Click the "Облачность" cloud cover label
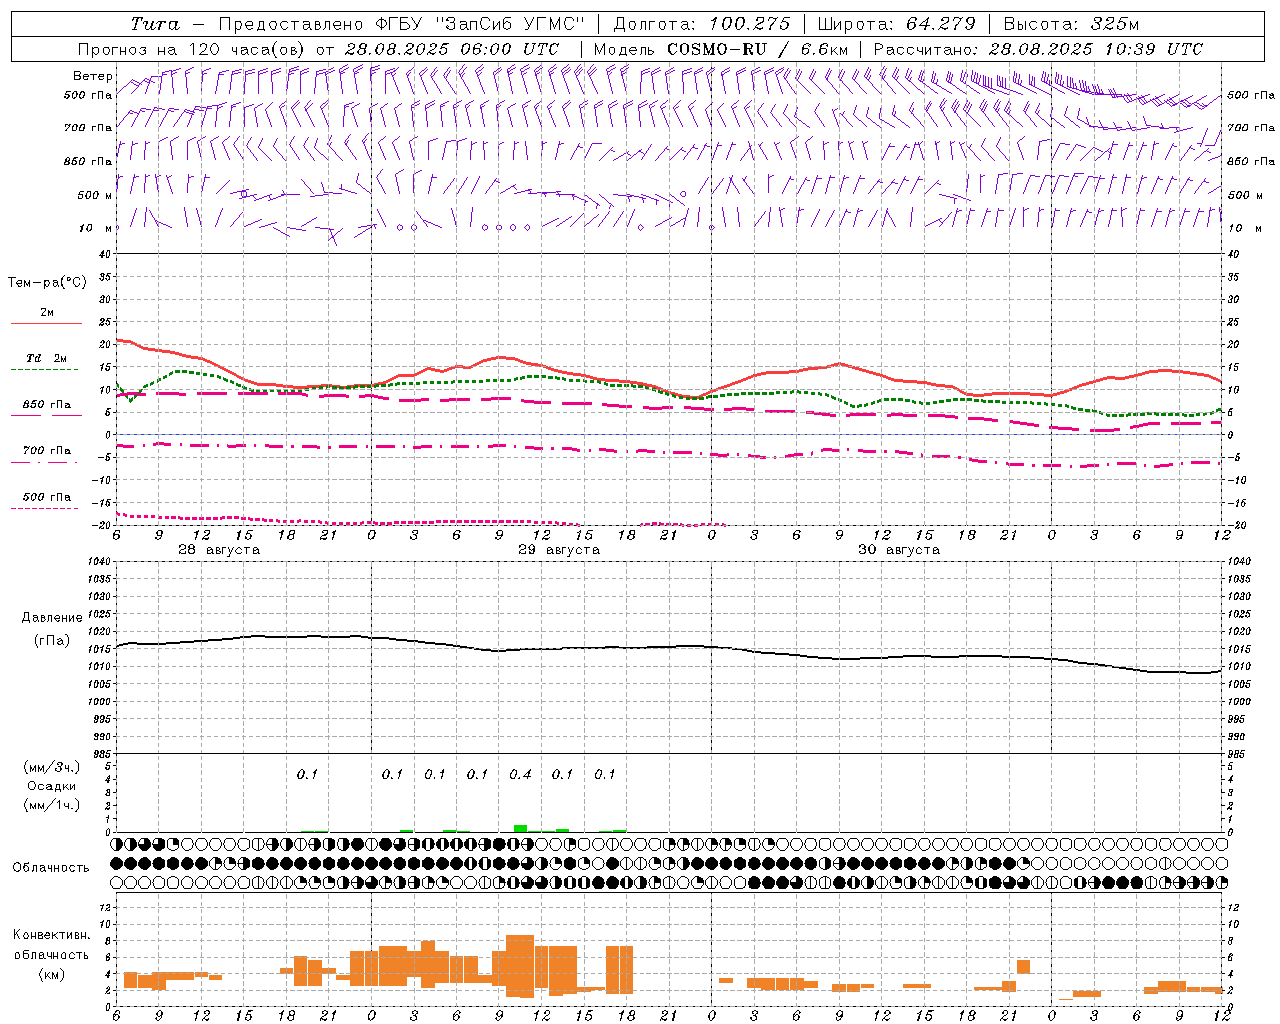1280x1024 pixels. coord(51,867)
